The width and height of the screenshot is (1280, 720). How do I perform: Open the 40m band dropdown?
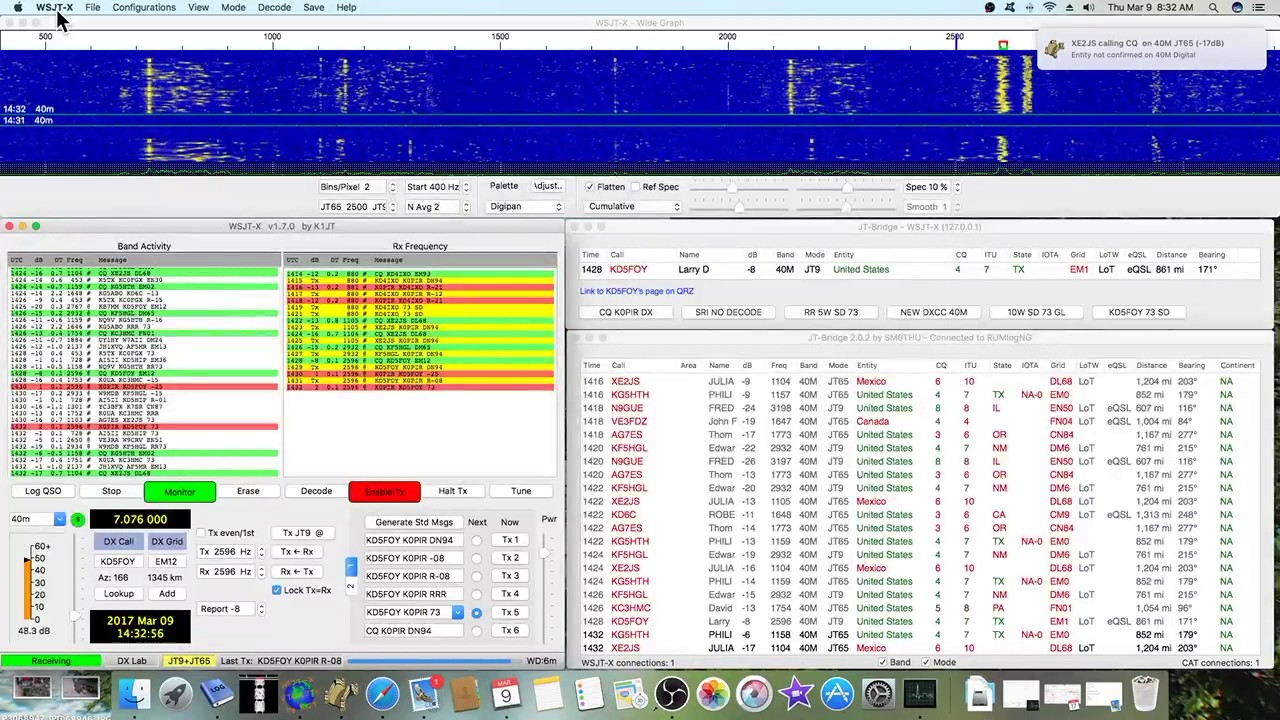[37, 519]
